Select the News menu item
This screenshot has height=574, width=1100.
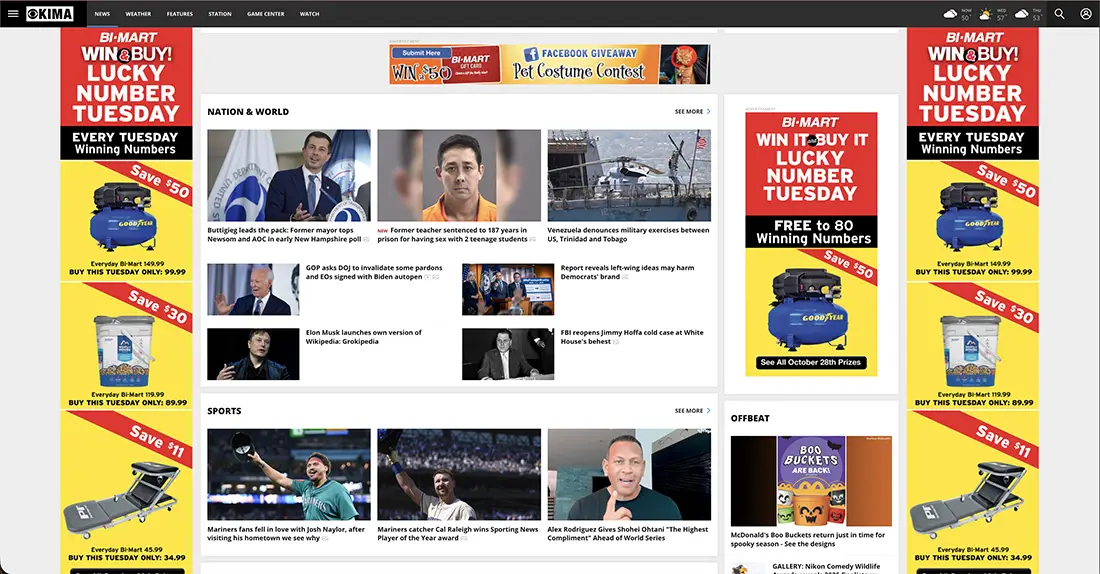pyautogui.click(x=102, y=13)
